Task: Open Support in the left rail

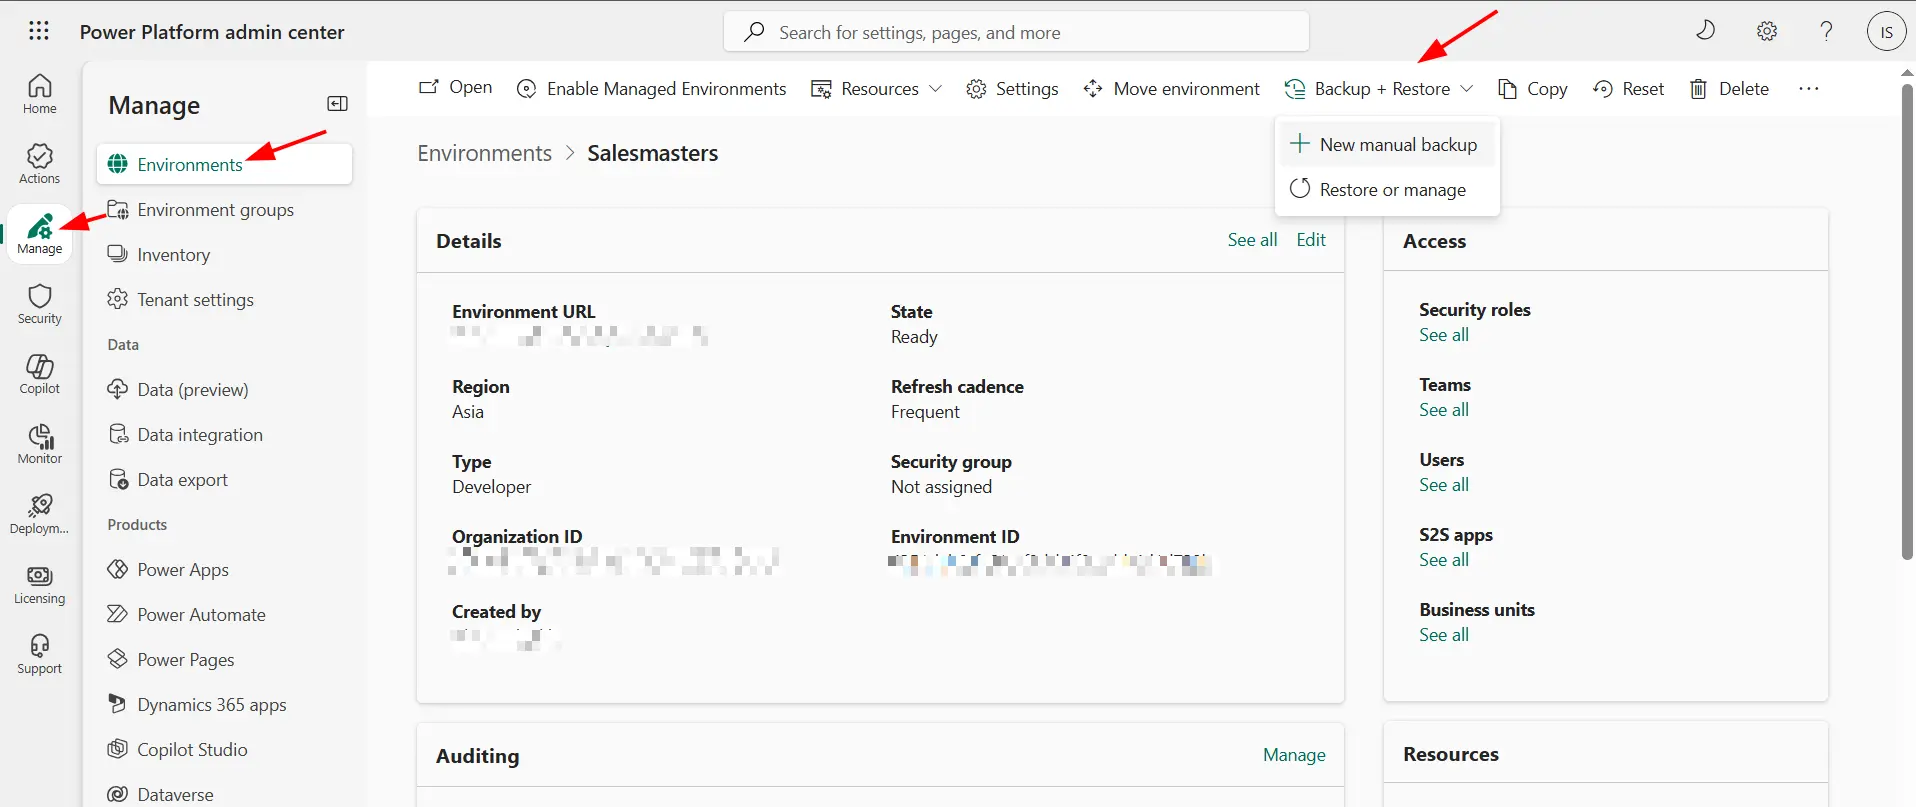Action: pos(40,654)
